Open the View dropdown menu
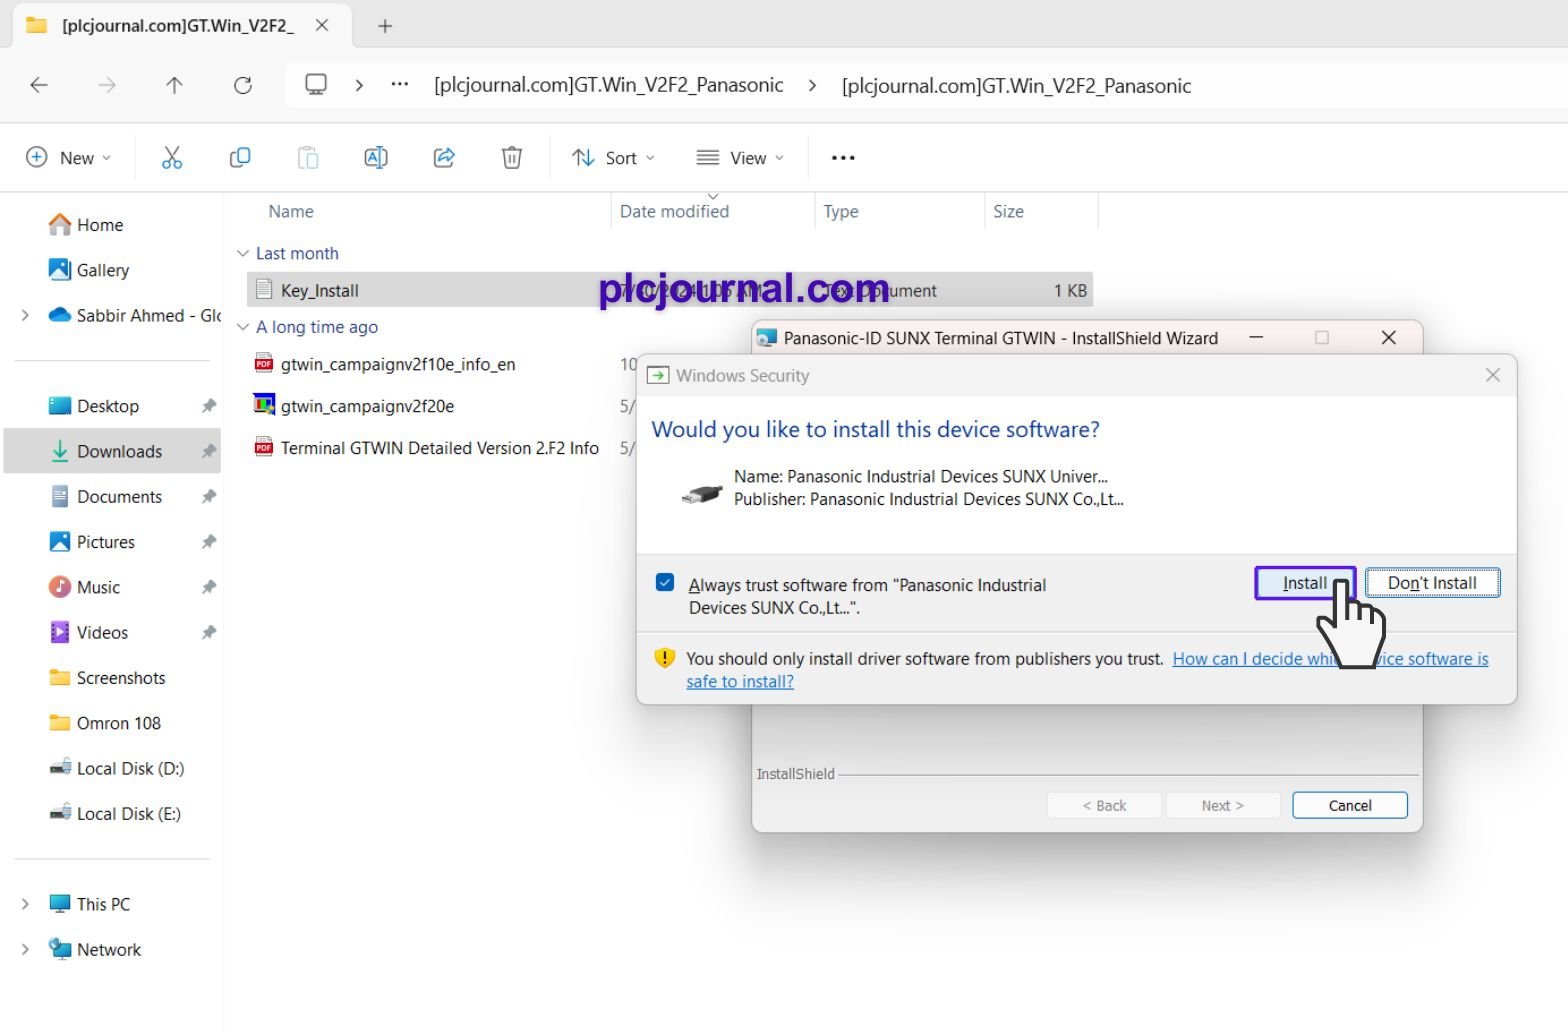The width and height of the screenshot is (1568, 1033). (740, 158)
